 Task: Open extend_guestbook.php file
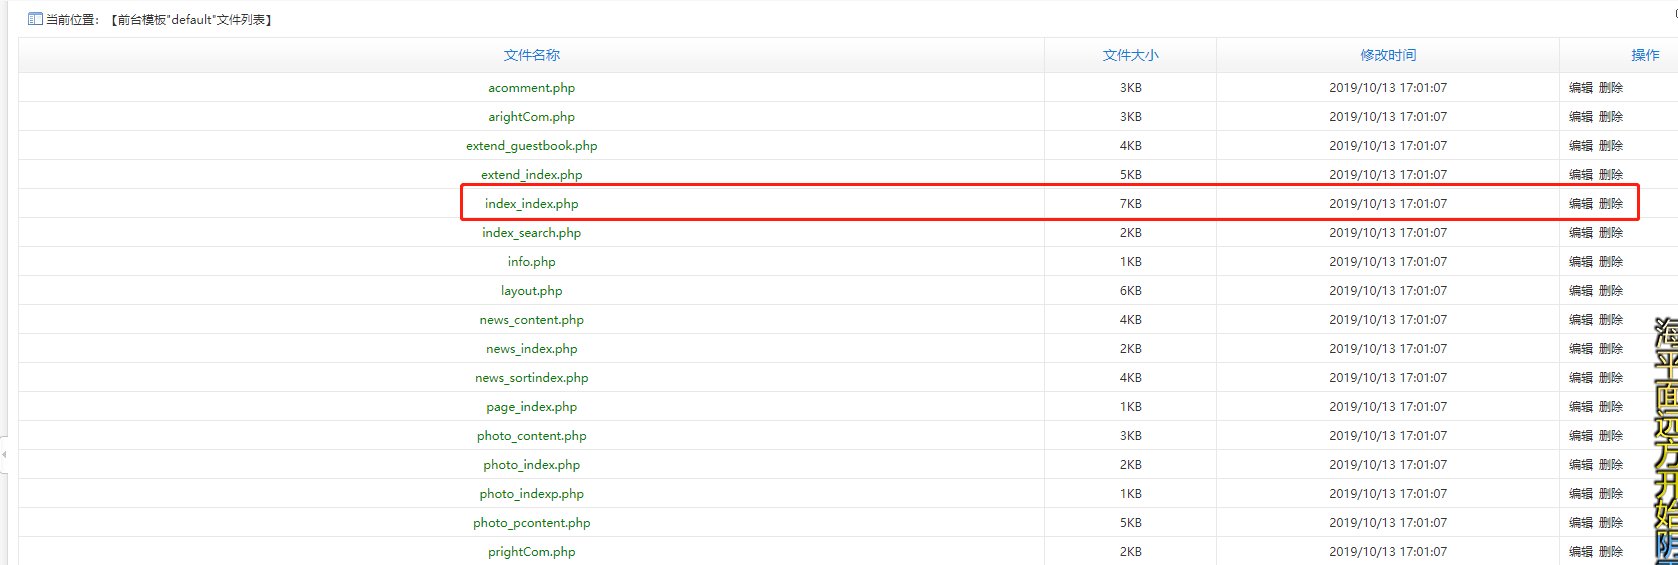click(531, 146)
